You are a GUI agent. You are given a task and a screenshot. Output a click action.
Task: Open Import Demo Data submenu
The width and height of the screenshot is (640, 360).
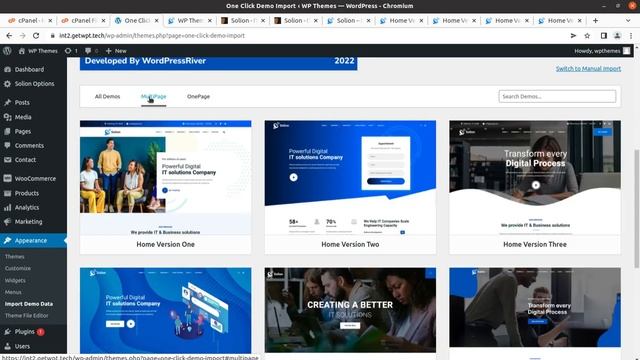[29, 304]
